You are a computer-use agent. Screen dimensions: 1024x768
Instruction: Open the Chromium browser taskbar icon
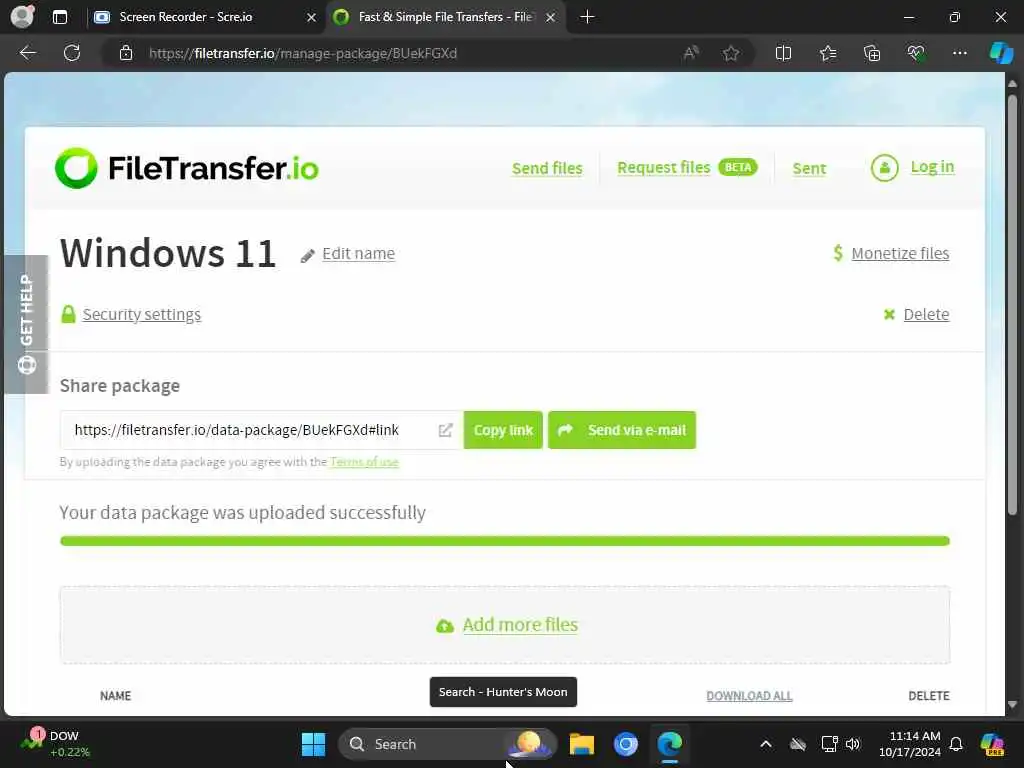626,744
